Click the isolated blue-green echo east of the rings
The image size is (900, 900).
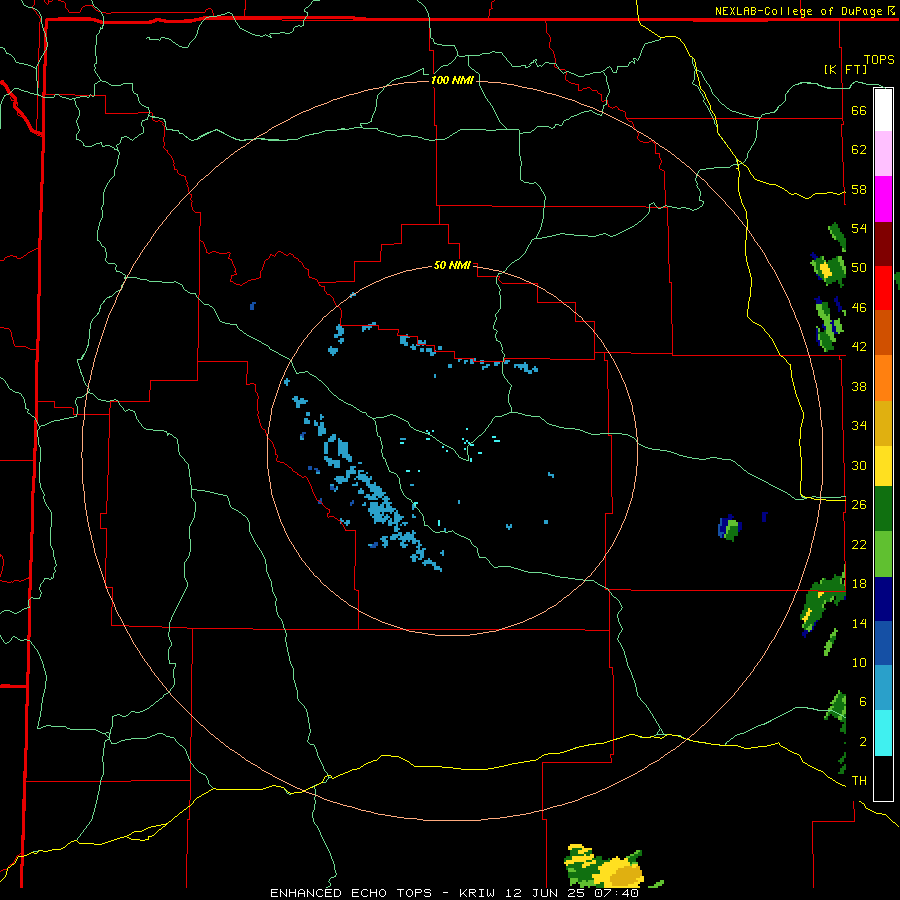coord(730,528)
